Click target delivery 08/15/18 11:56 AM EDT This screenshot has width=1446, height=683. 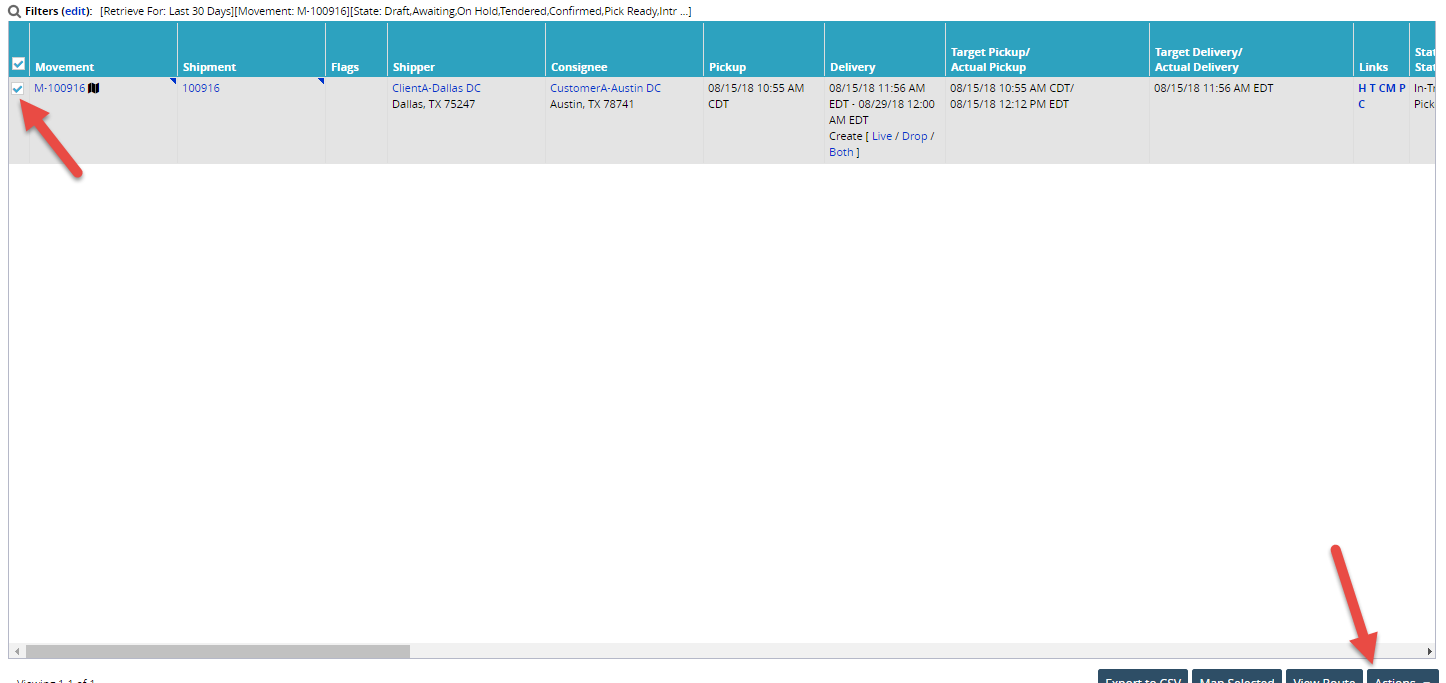tap(1213, 88)
